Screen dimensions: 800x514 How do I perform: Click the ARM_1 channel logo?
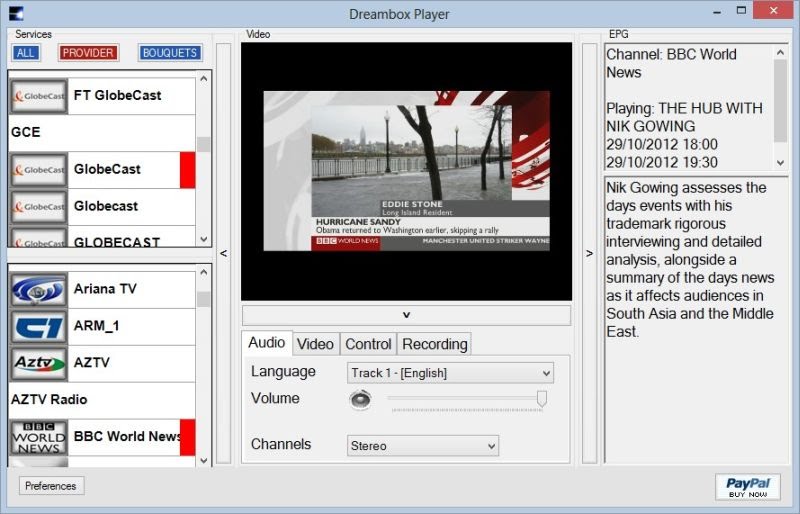click(x=39, y=327)
